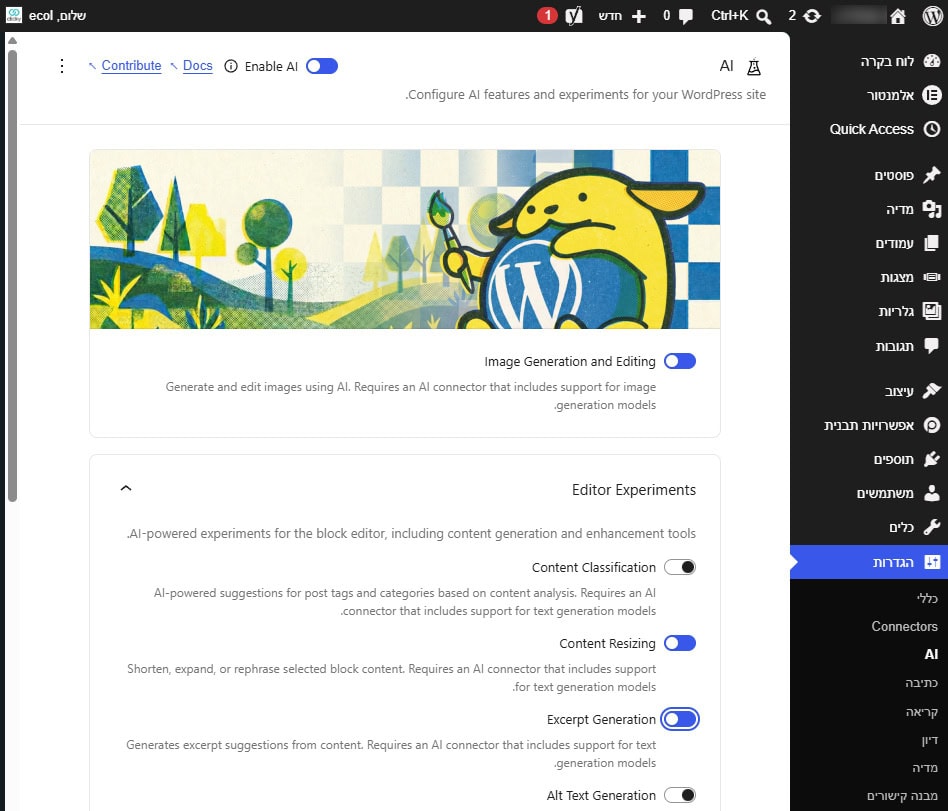Click the Quick Access clock icon

pos(932,129)
